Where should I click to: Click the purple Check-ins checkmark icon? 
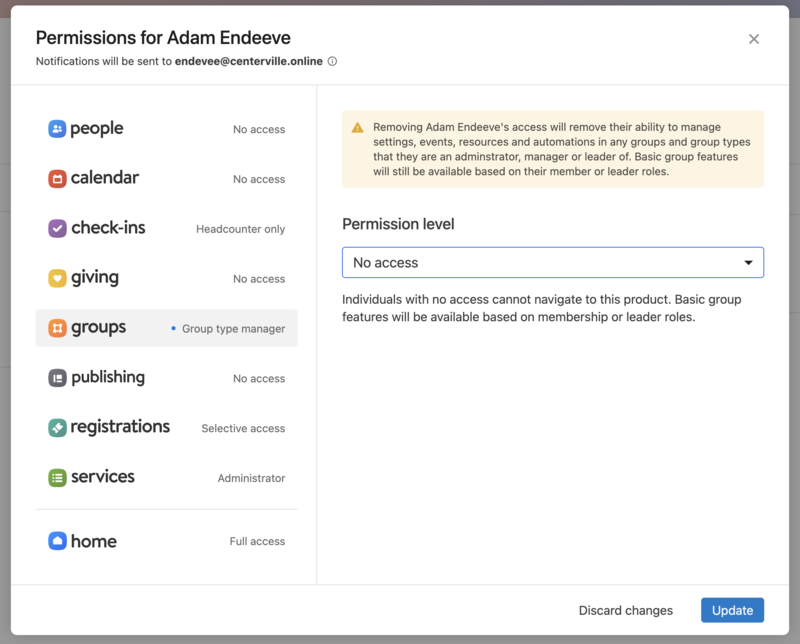[x=57, y=228]
